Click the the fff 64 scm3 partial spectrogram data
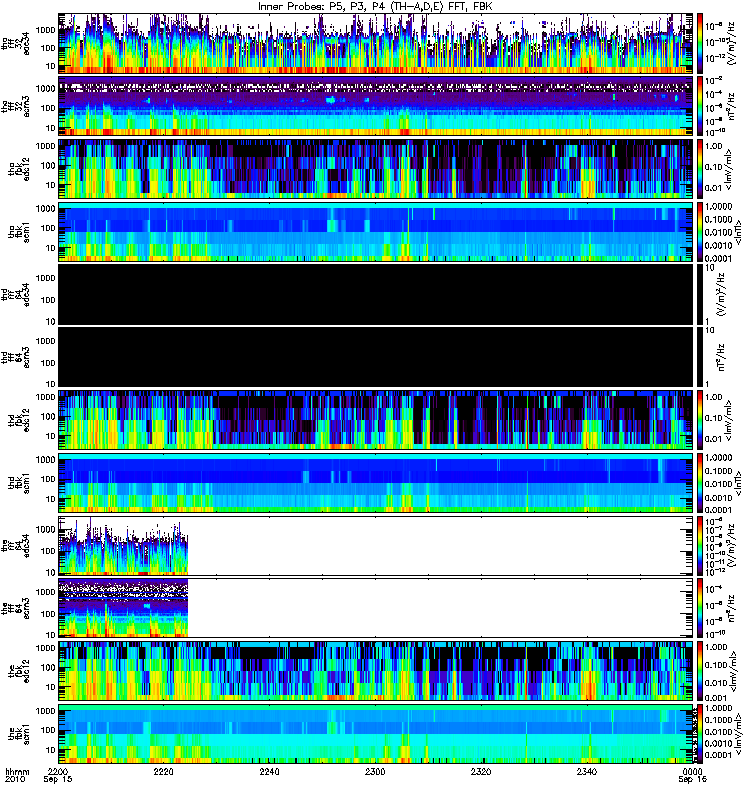The image size is (750, 800). [x=123, y=608]
